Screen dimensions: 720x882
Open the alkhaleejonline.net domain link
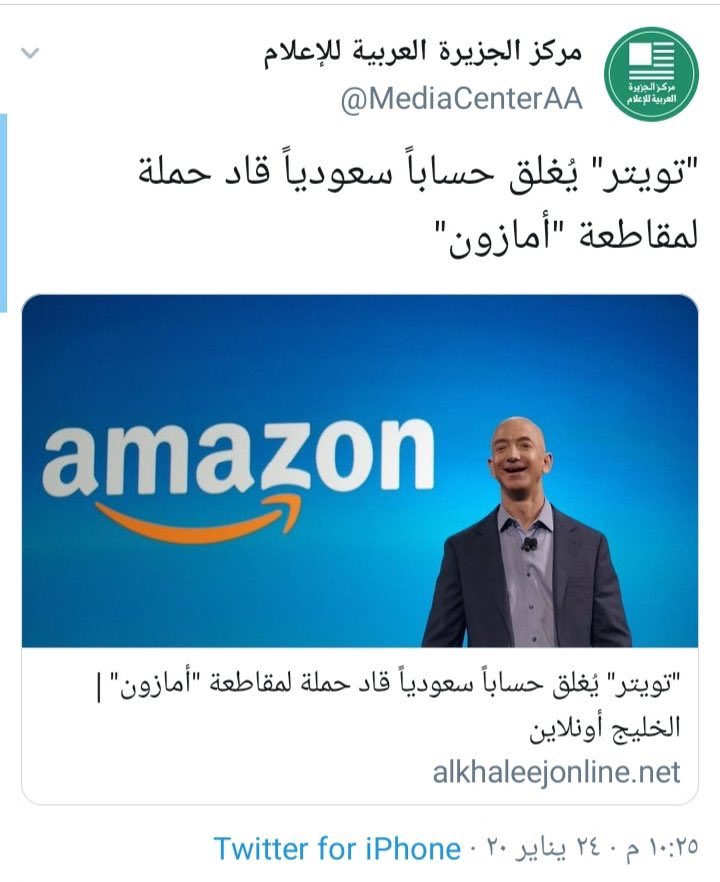(557, 771)
